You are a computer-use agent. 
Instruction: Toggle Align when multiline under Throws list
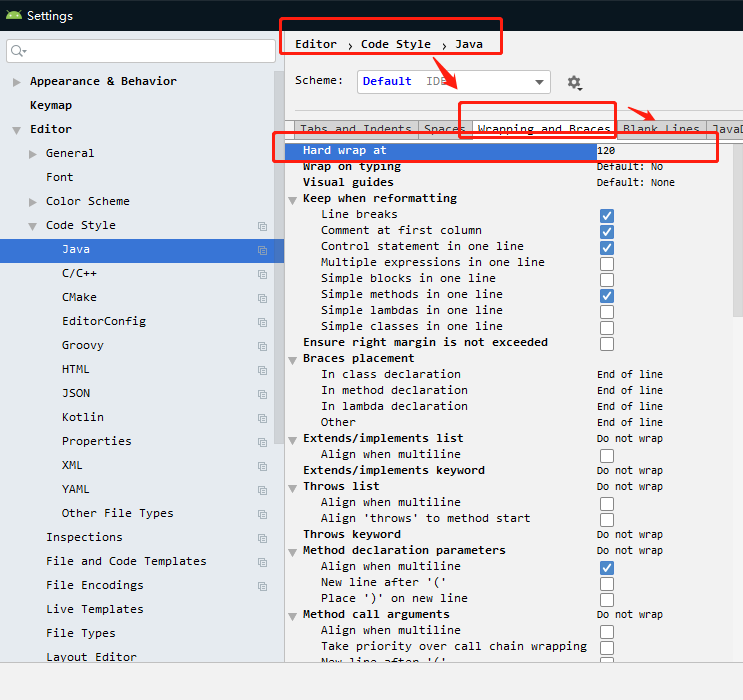click(x=607, y=504)
